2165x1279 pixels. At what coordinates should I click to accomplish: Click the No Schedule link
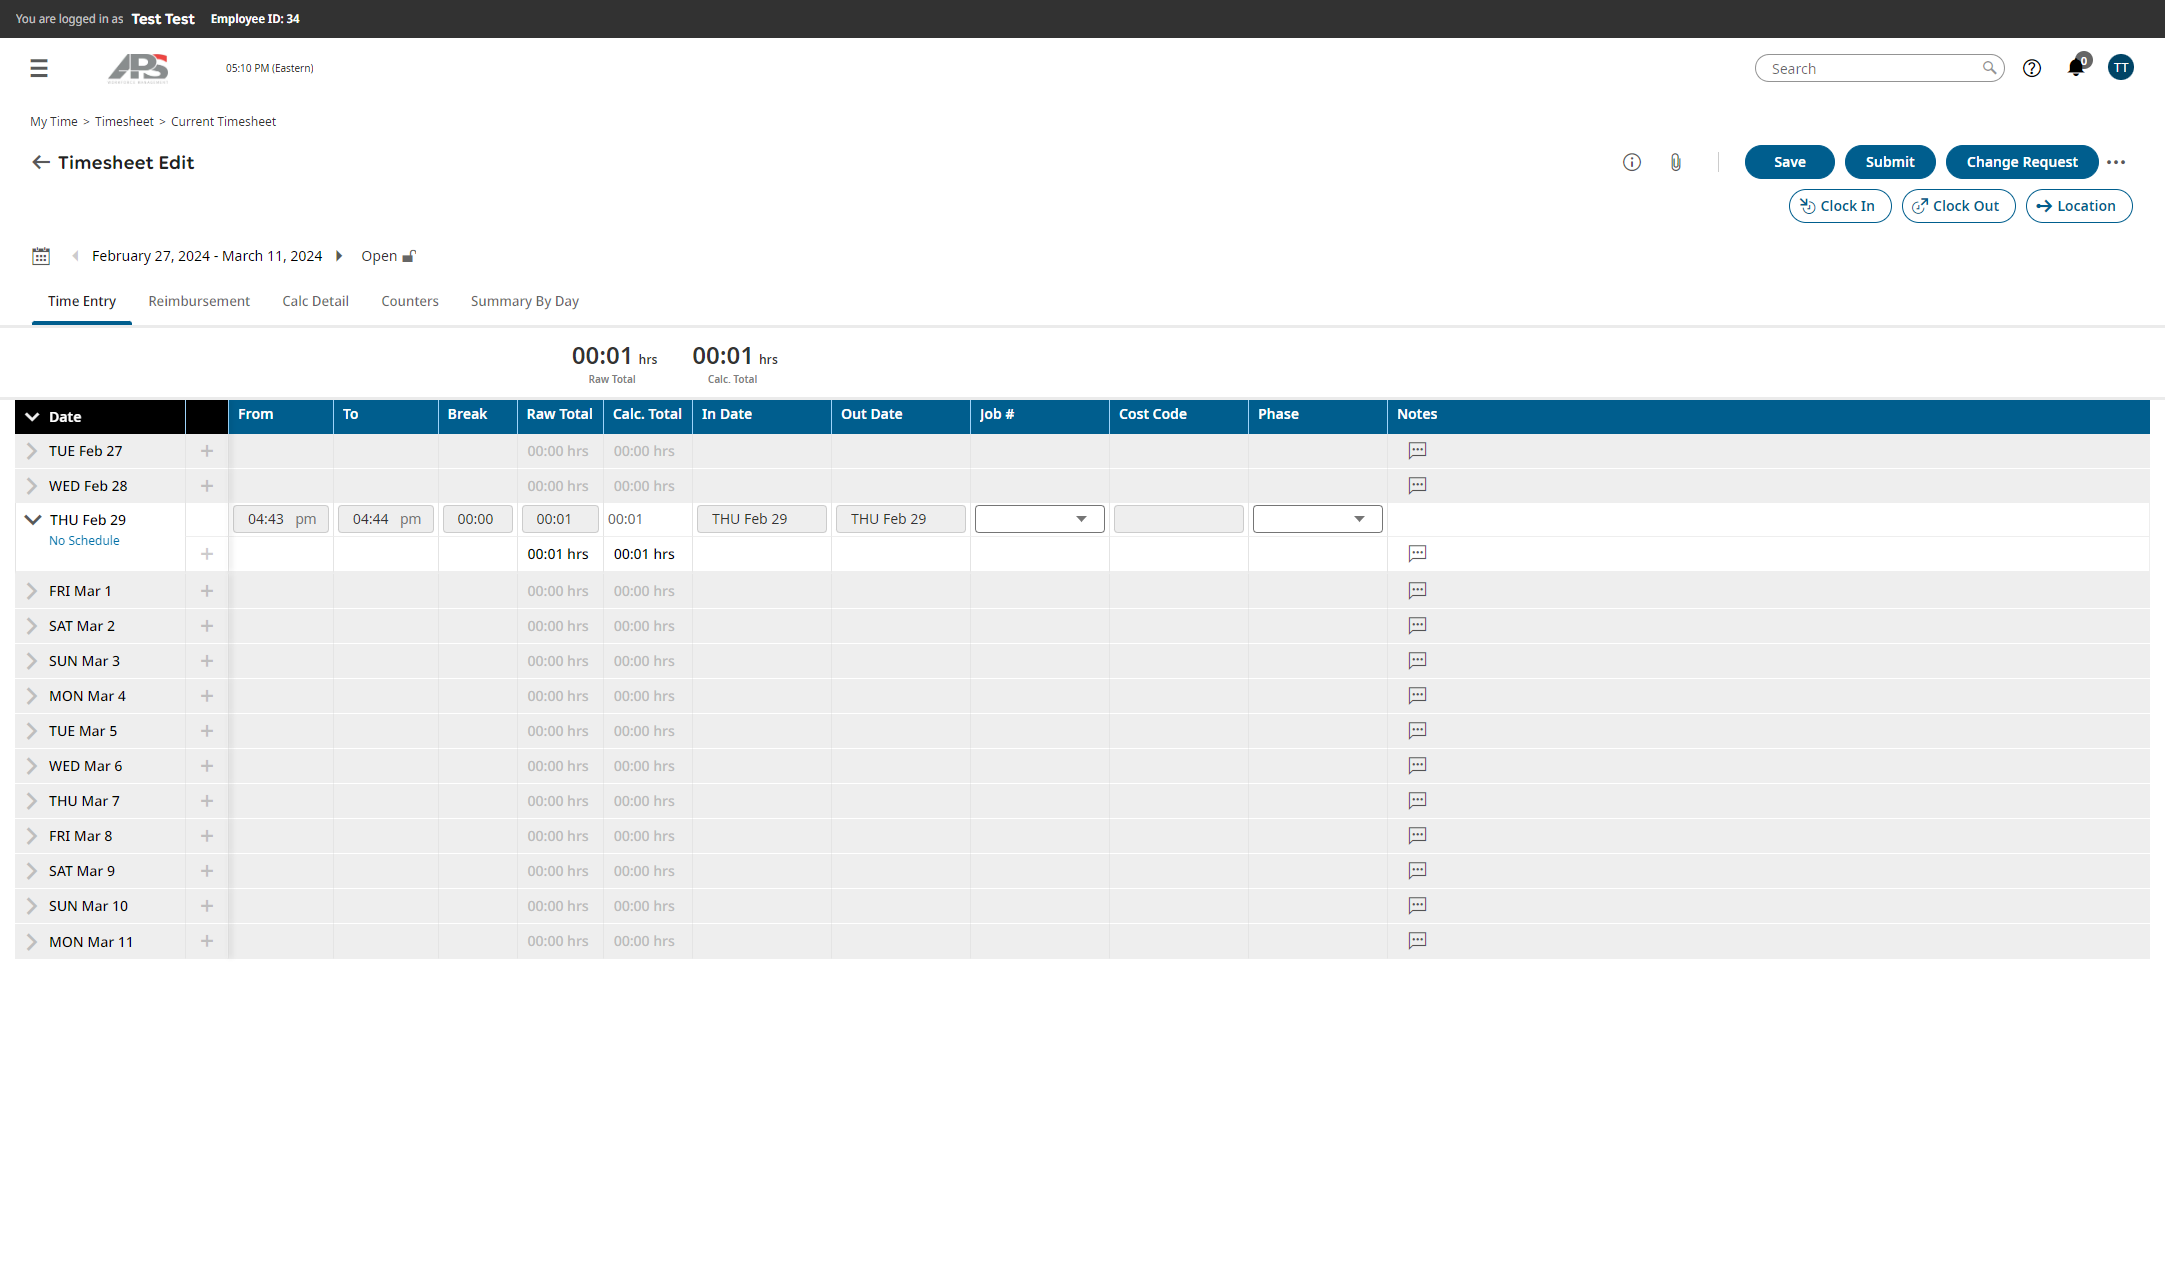(84, 541)
